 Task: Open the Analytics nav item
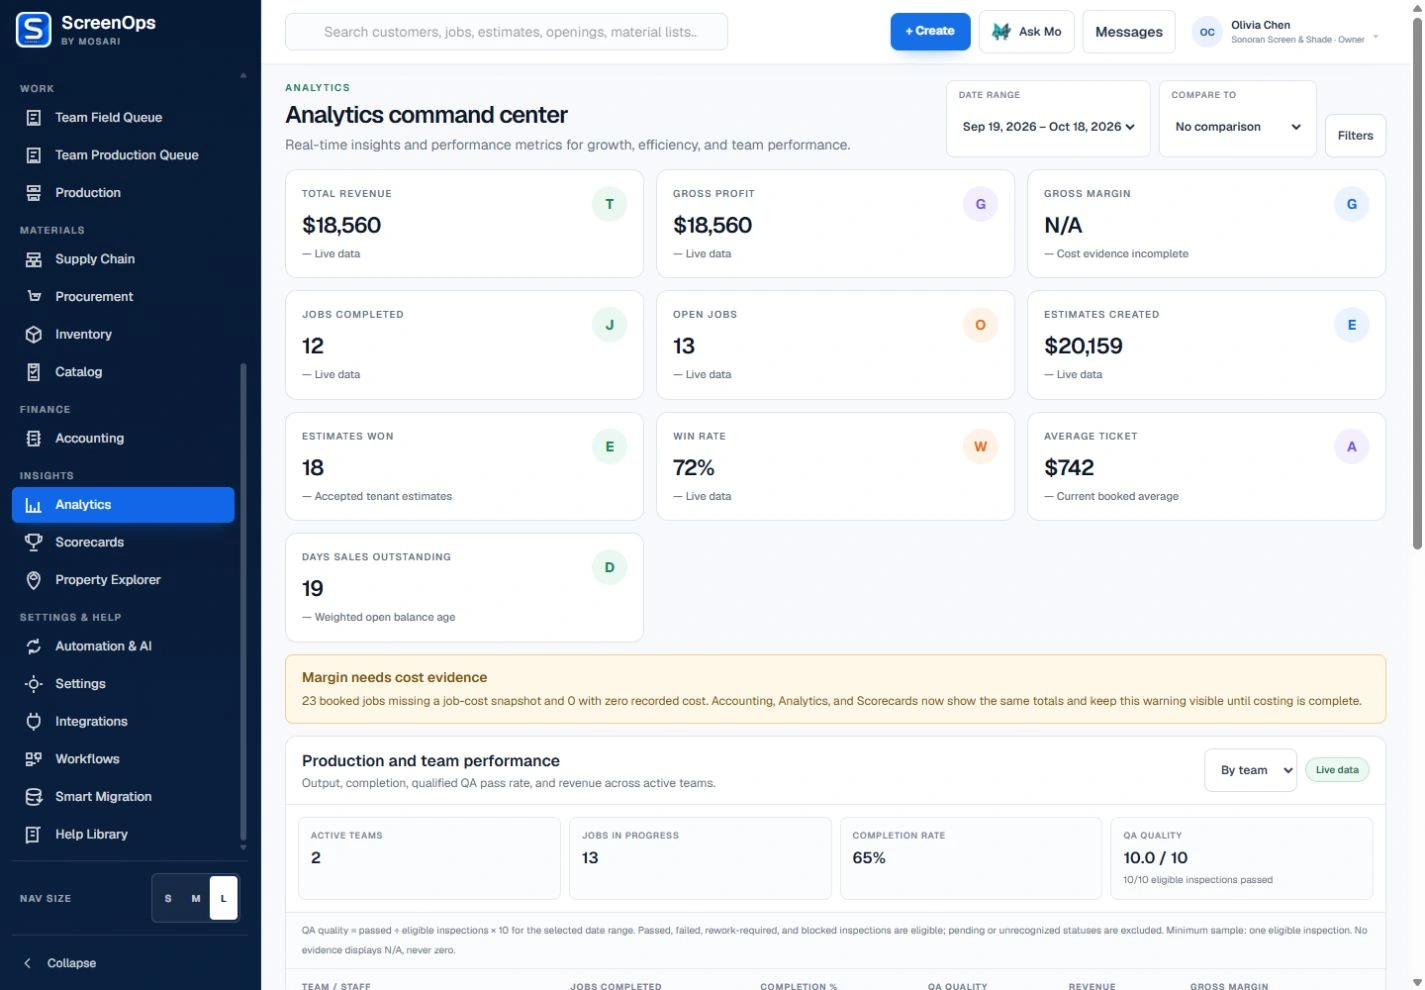click(123, 505)
